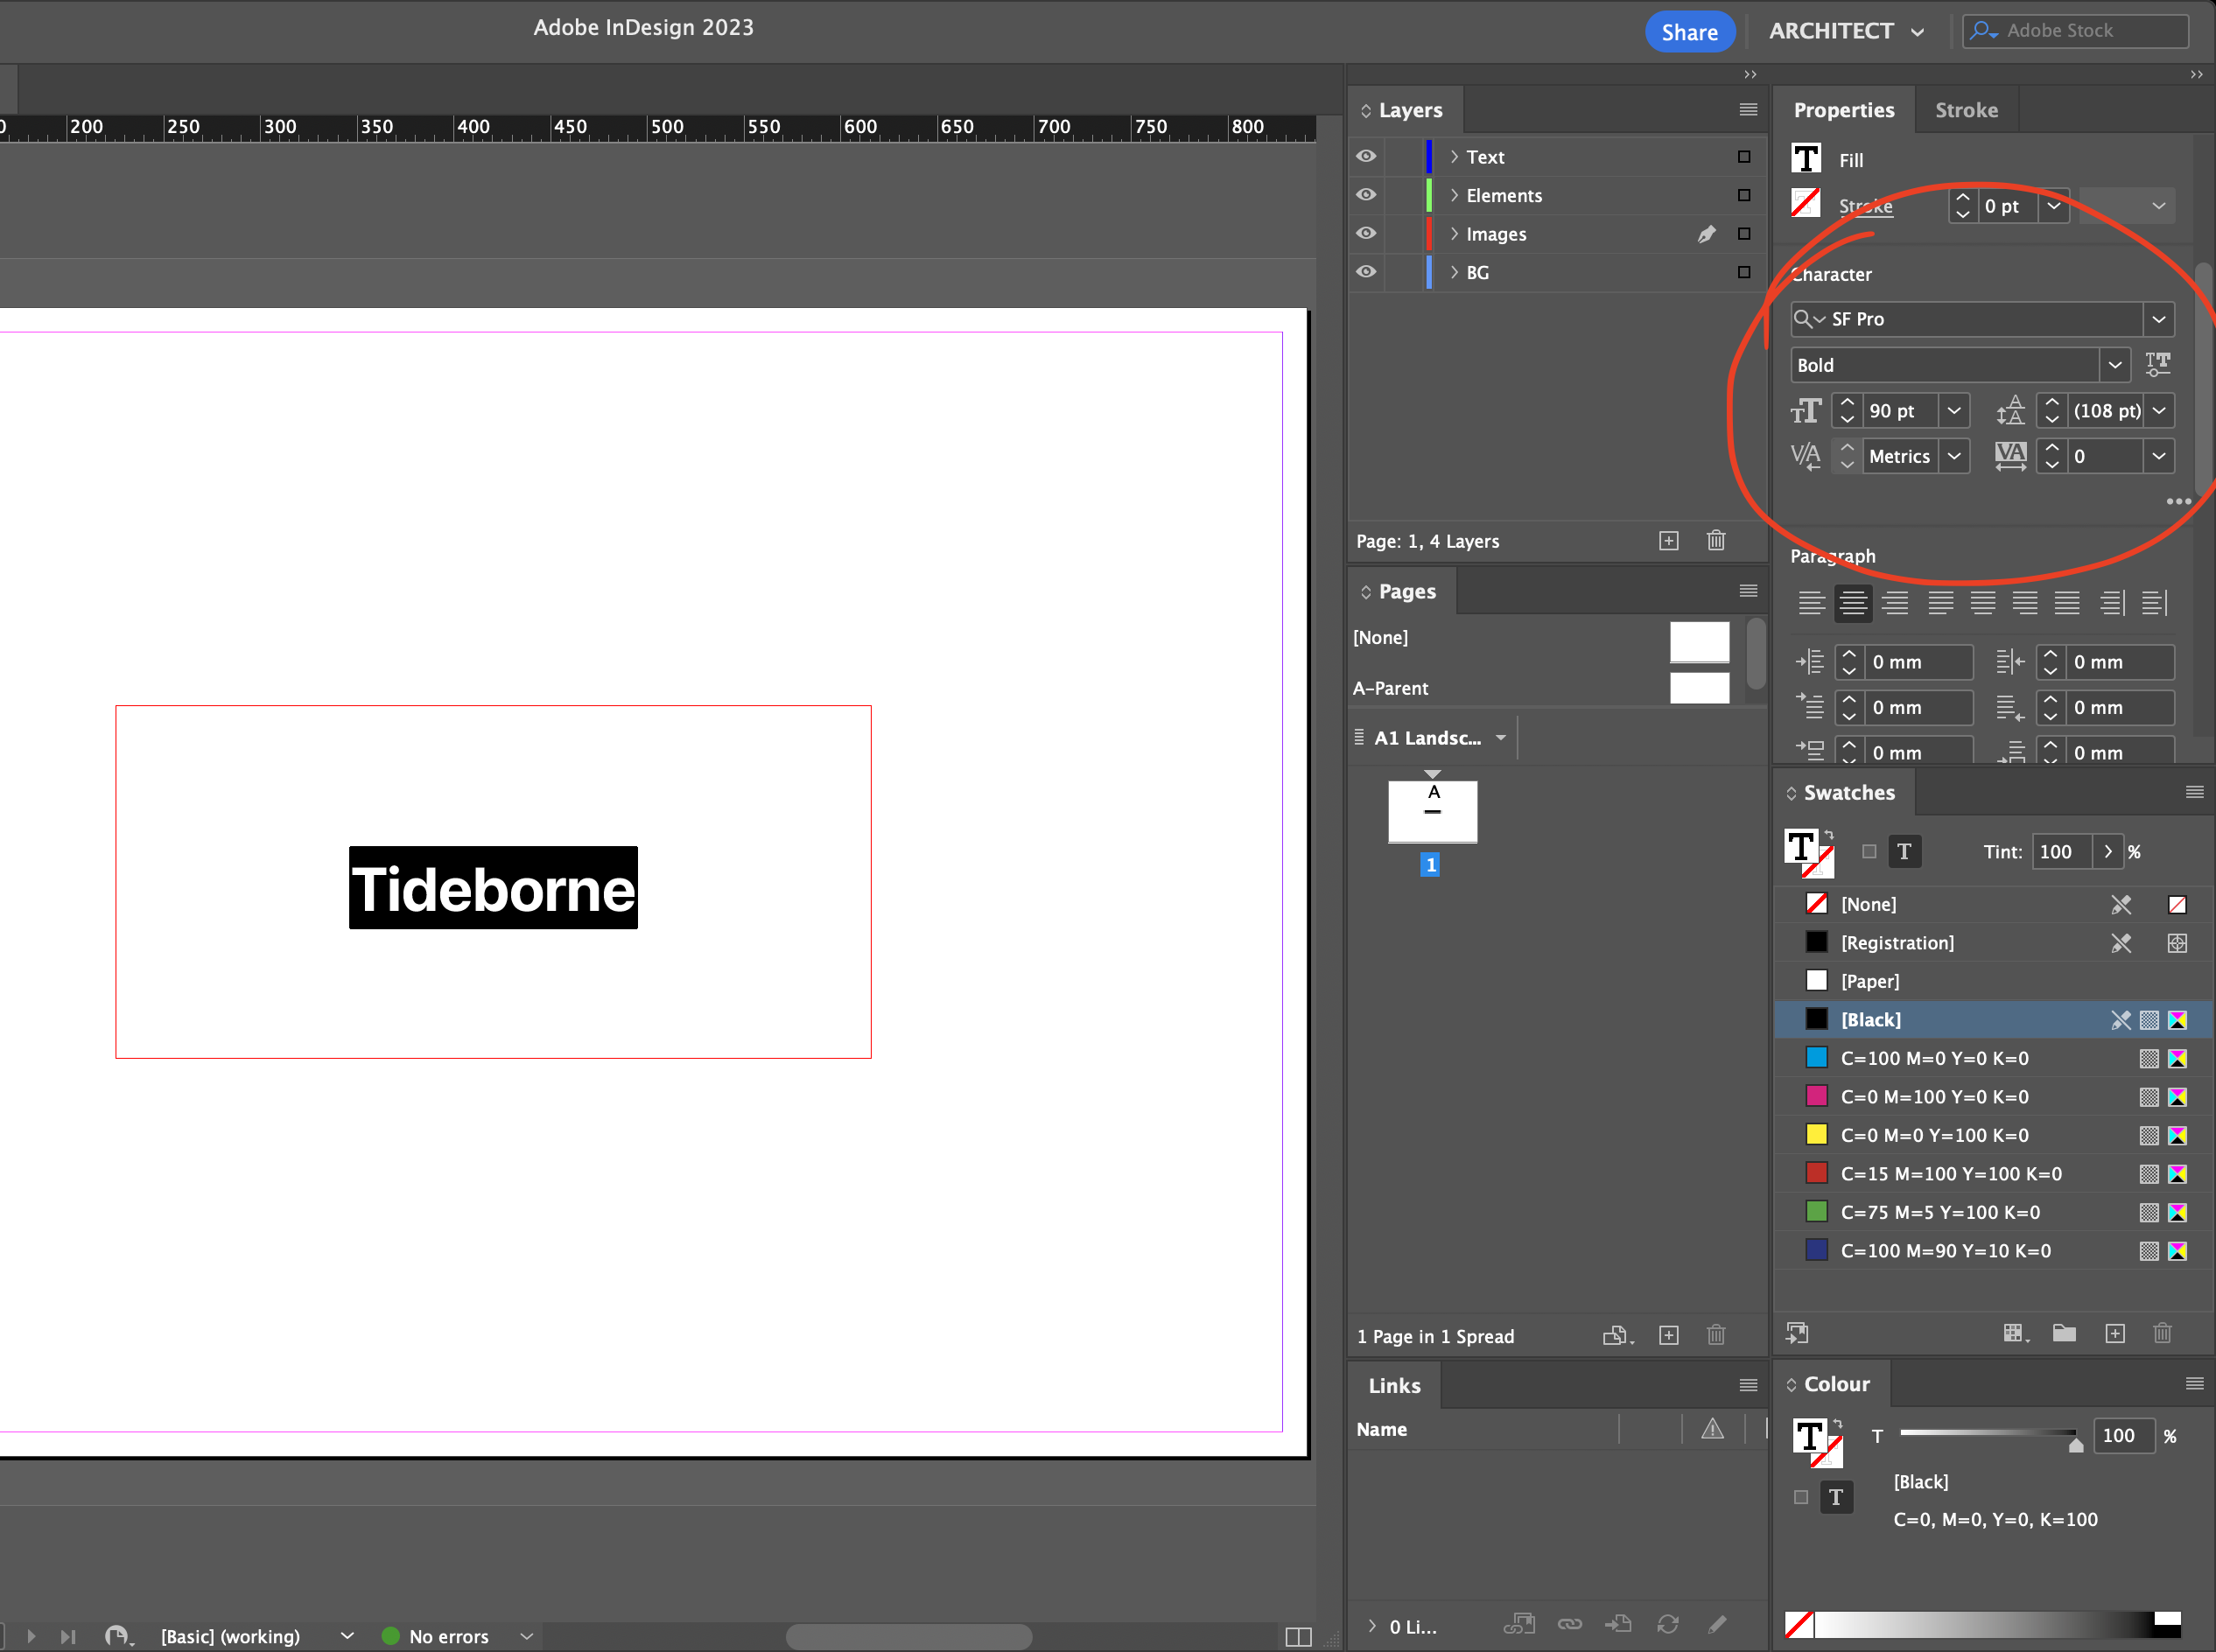This screenshot has height=1652, width=2216.
Task: Click the page 1 thumbnail in Pages panel
Action: [x=1431, y=811]
